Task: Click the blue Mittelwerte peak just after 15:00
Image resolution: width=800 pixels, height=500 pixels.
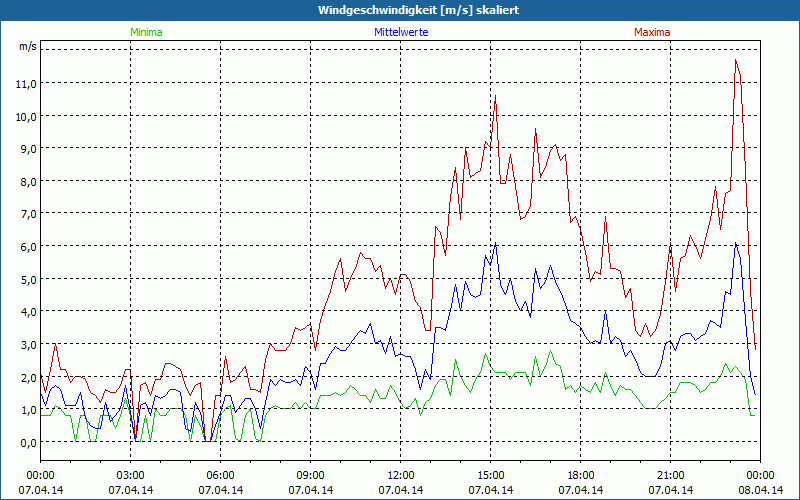Action: pyautogui.click(x=495, y=243)
